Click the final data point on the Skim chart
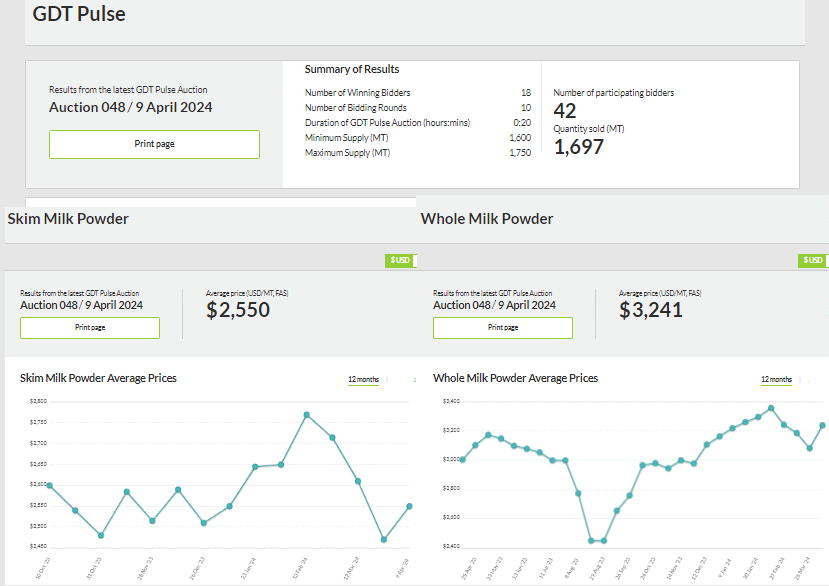 409,506
